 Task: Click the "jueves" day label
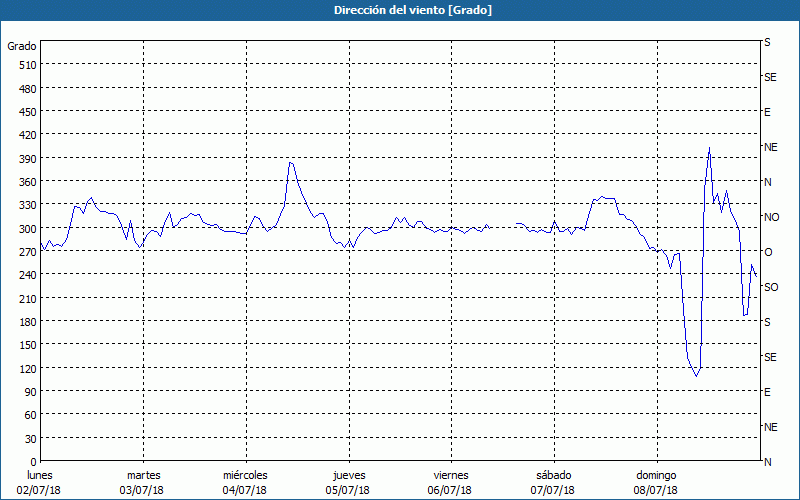[349, 475]
